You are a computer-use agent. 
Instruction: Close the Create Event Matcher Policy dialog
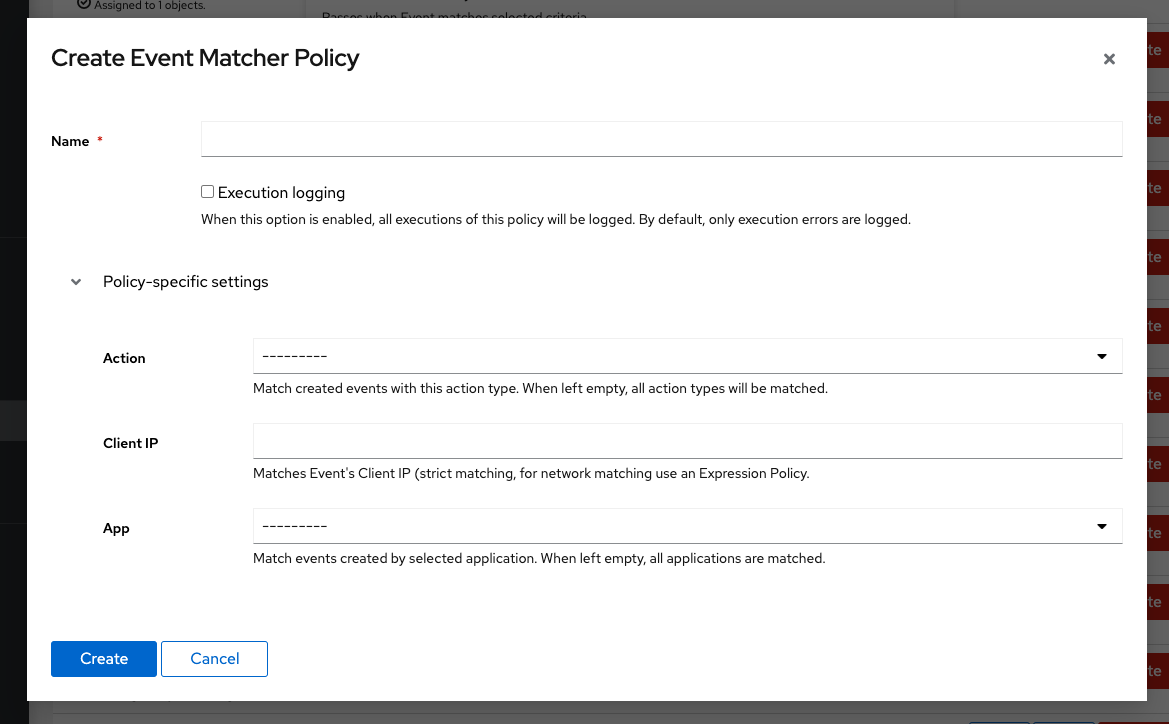coord(1109,60)
